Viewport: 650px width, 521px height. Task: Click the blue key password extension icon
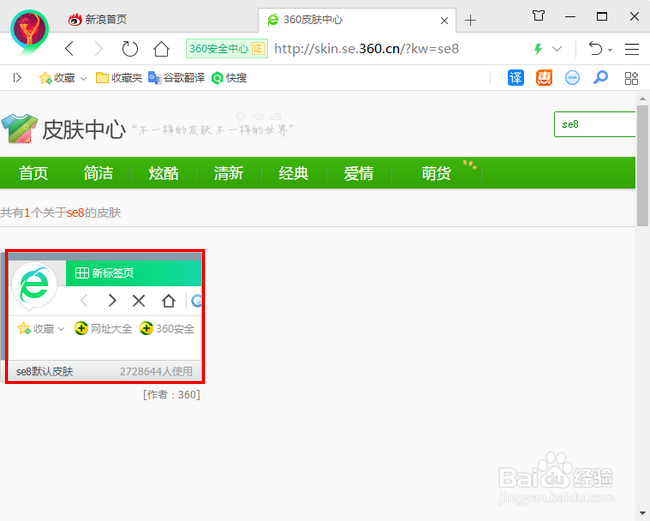pos(600,77)
